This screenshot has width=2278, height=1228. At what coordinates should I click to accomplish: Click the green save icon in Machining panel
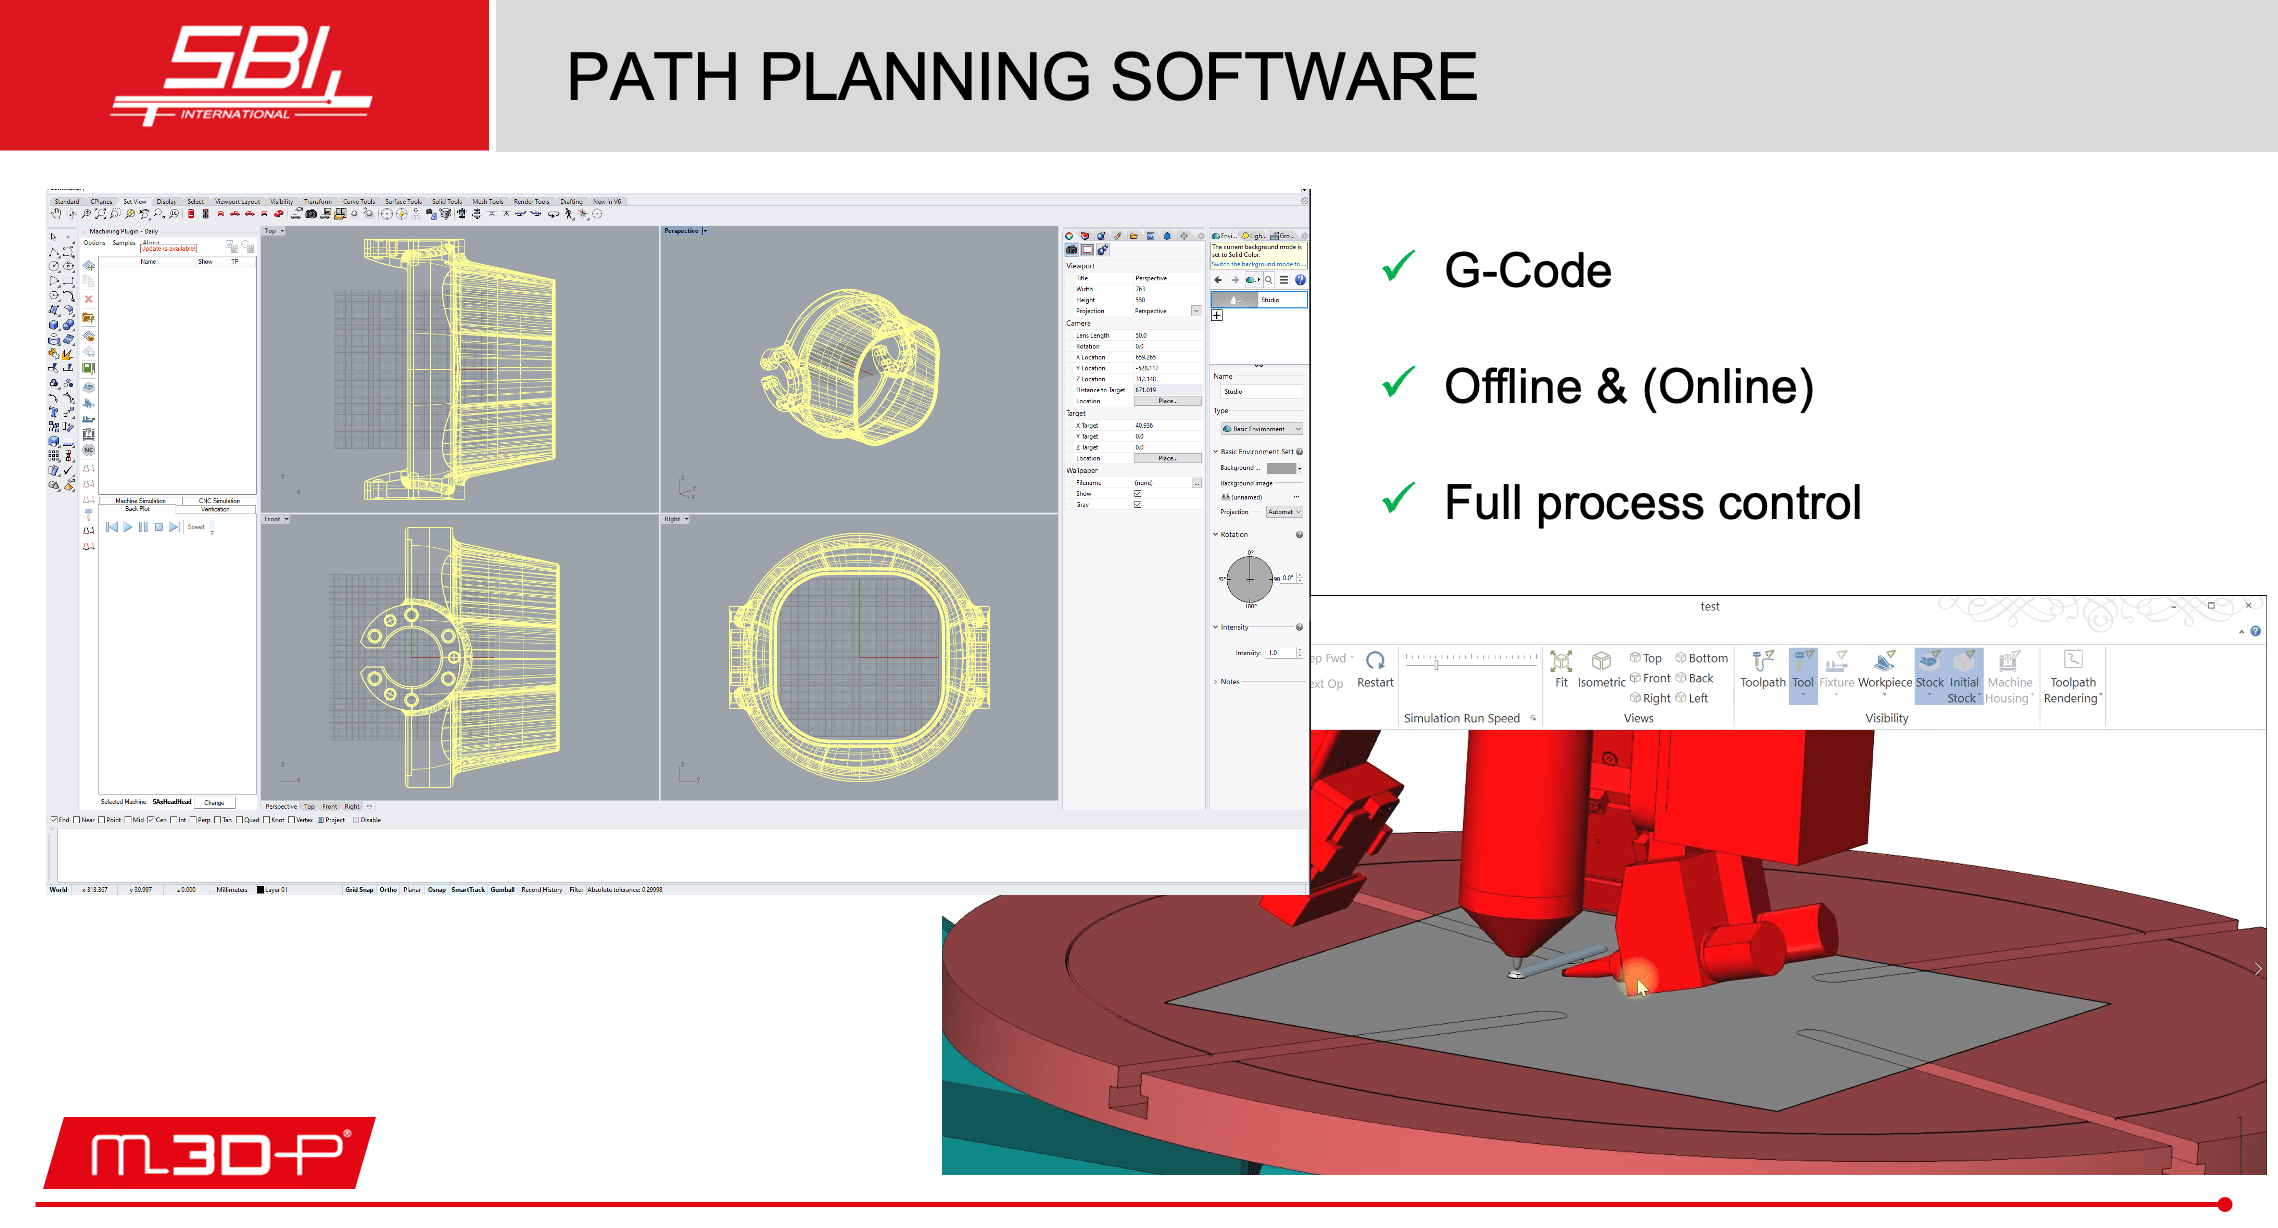(89, 368)
